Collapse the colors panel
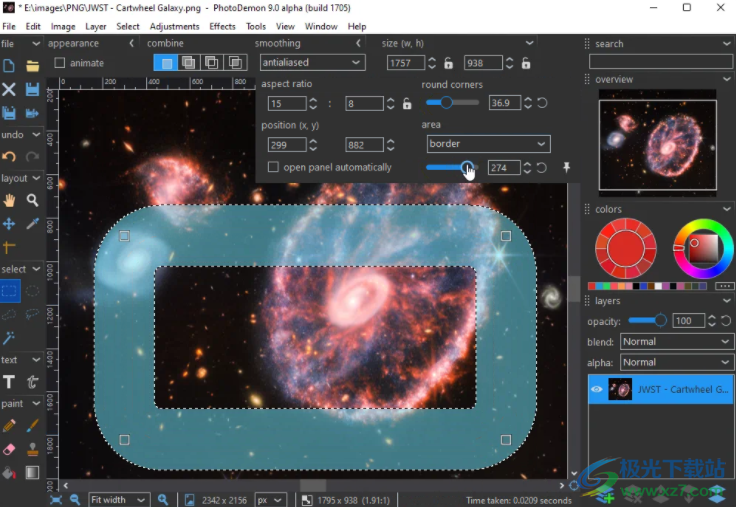The image size is (736, 507). [x=727, y=209]
